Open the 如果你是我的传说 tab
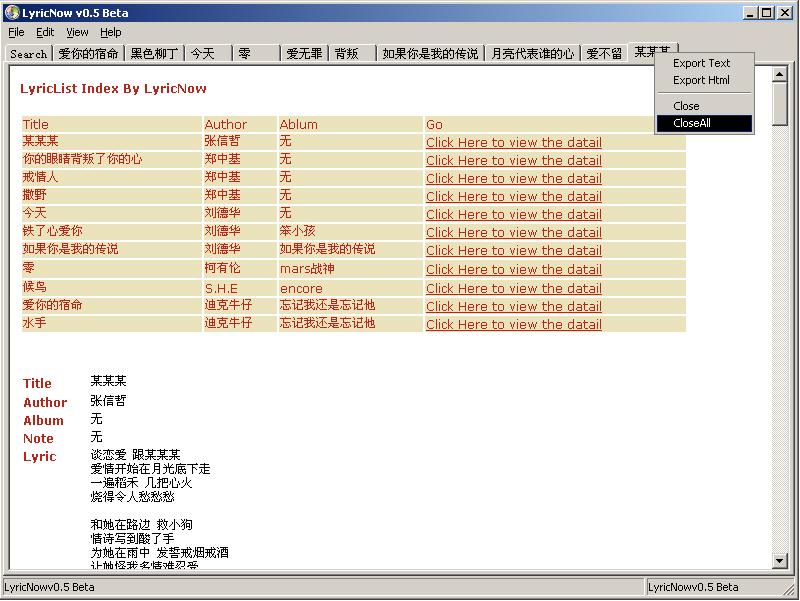Image resolution: width=800 pixels, height=601 pixels. 430,54
